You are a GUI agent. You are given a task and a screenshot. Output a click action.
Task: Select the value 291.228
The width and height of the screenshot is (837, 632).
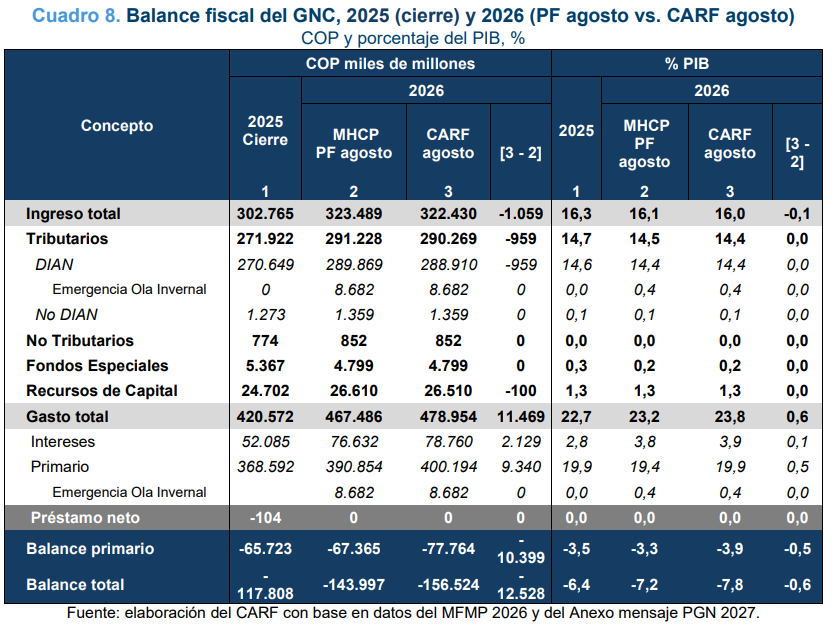(x=354, y=239)
